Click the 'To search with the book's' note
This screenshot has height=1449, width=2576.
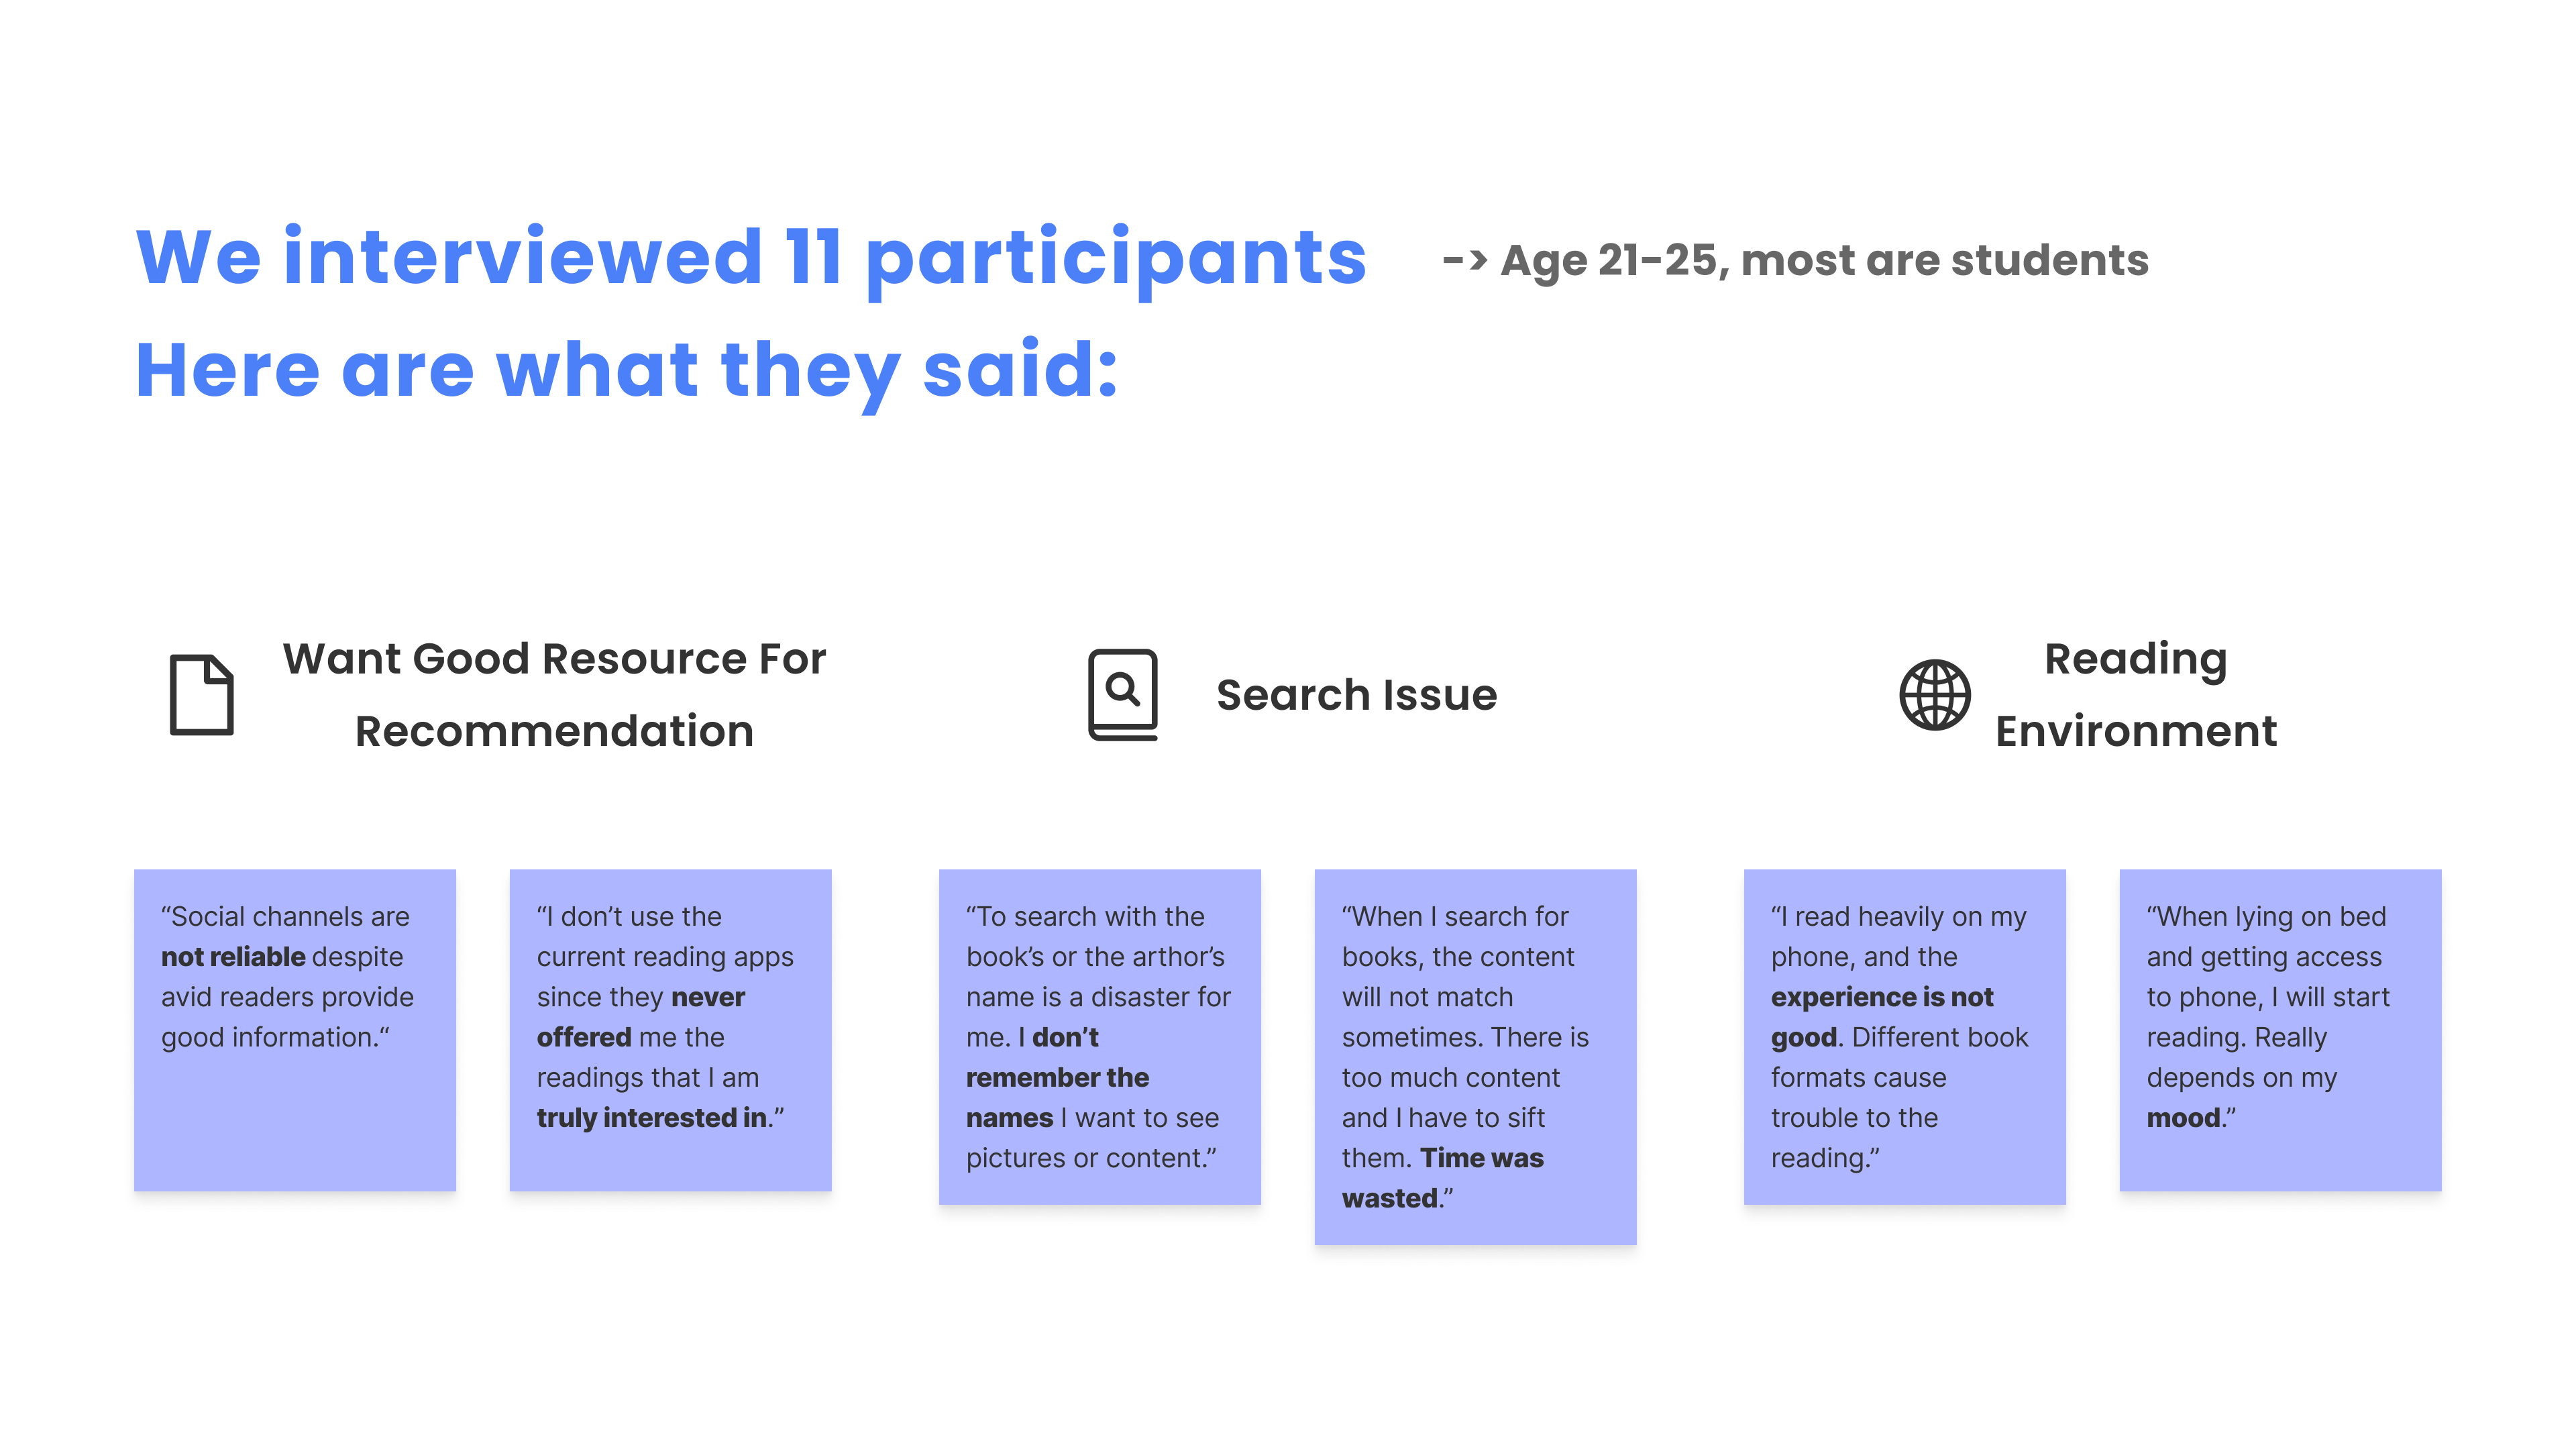pos(1100,1037)
